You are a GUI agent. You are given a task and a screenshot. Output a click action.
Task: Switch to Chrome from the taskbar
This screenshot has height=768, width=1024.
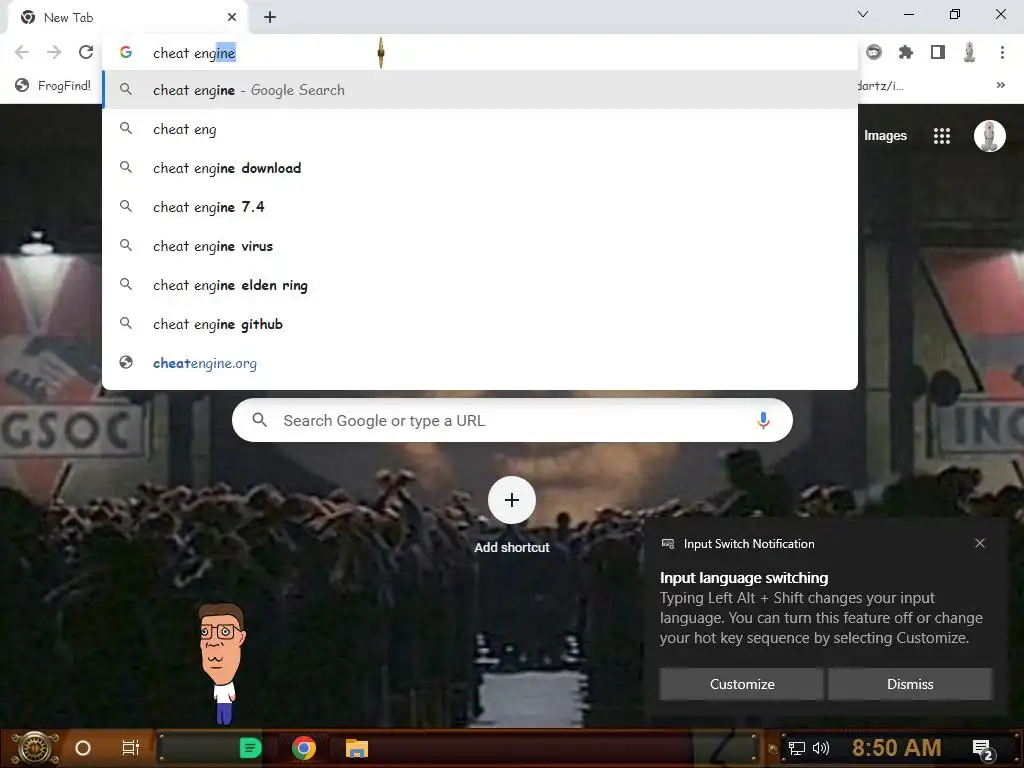pyautogui.click(x=304, y=748)
